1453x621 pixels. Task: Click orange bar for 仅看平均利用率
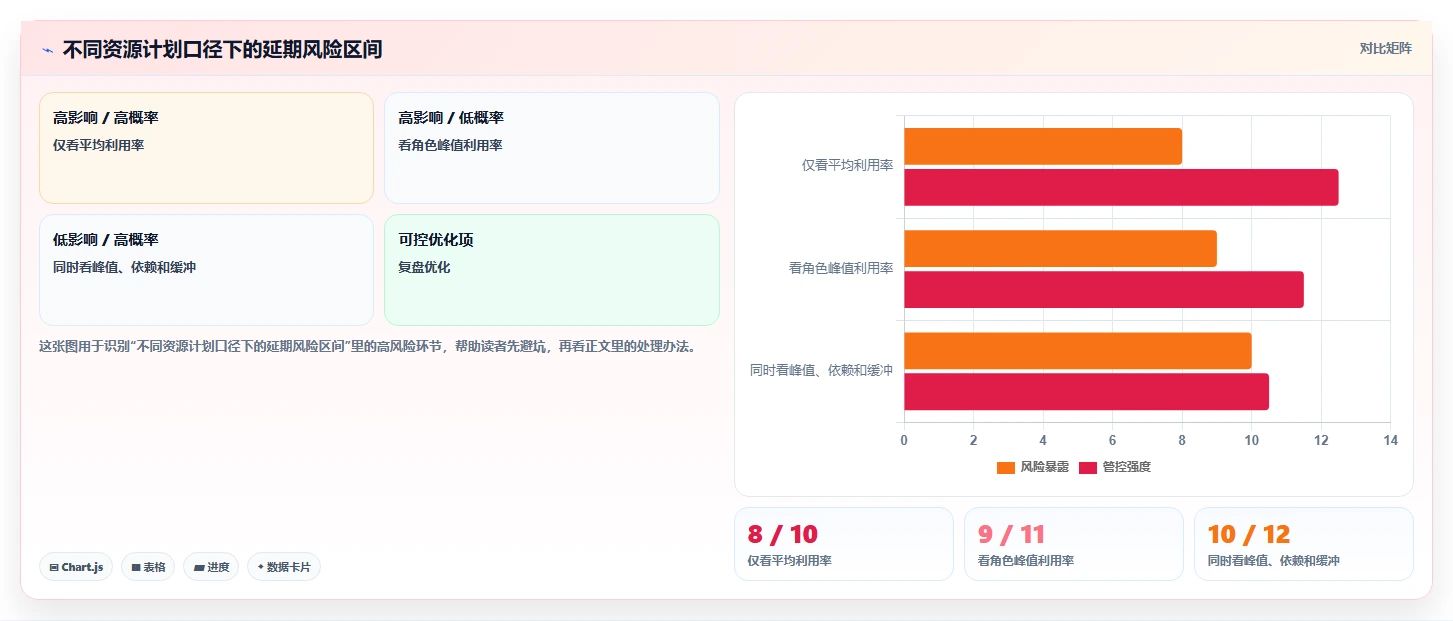pos(1043,146)
